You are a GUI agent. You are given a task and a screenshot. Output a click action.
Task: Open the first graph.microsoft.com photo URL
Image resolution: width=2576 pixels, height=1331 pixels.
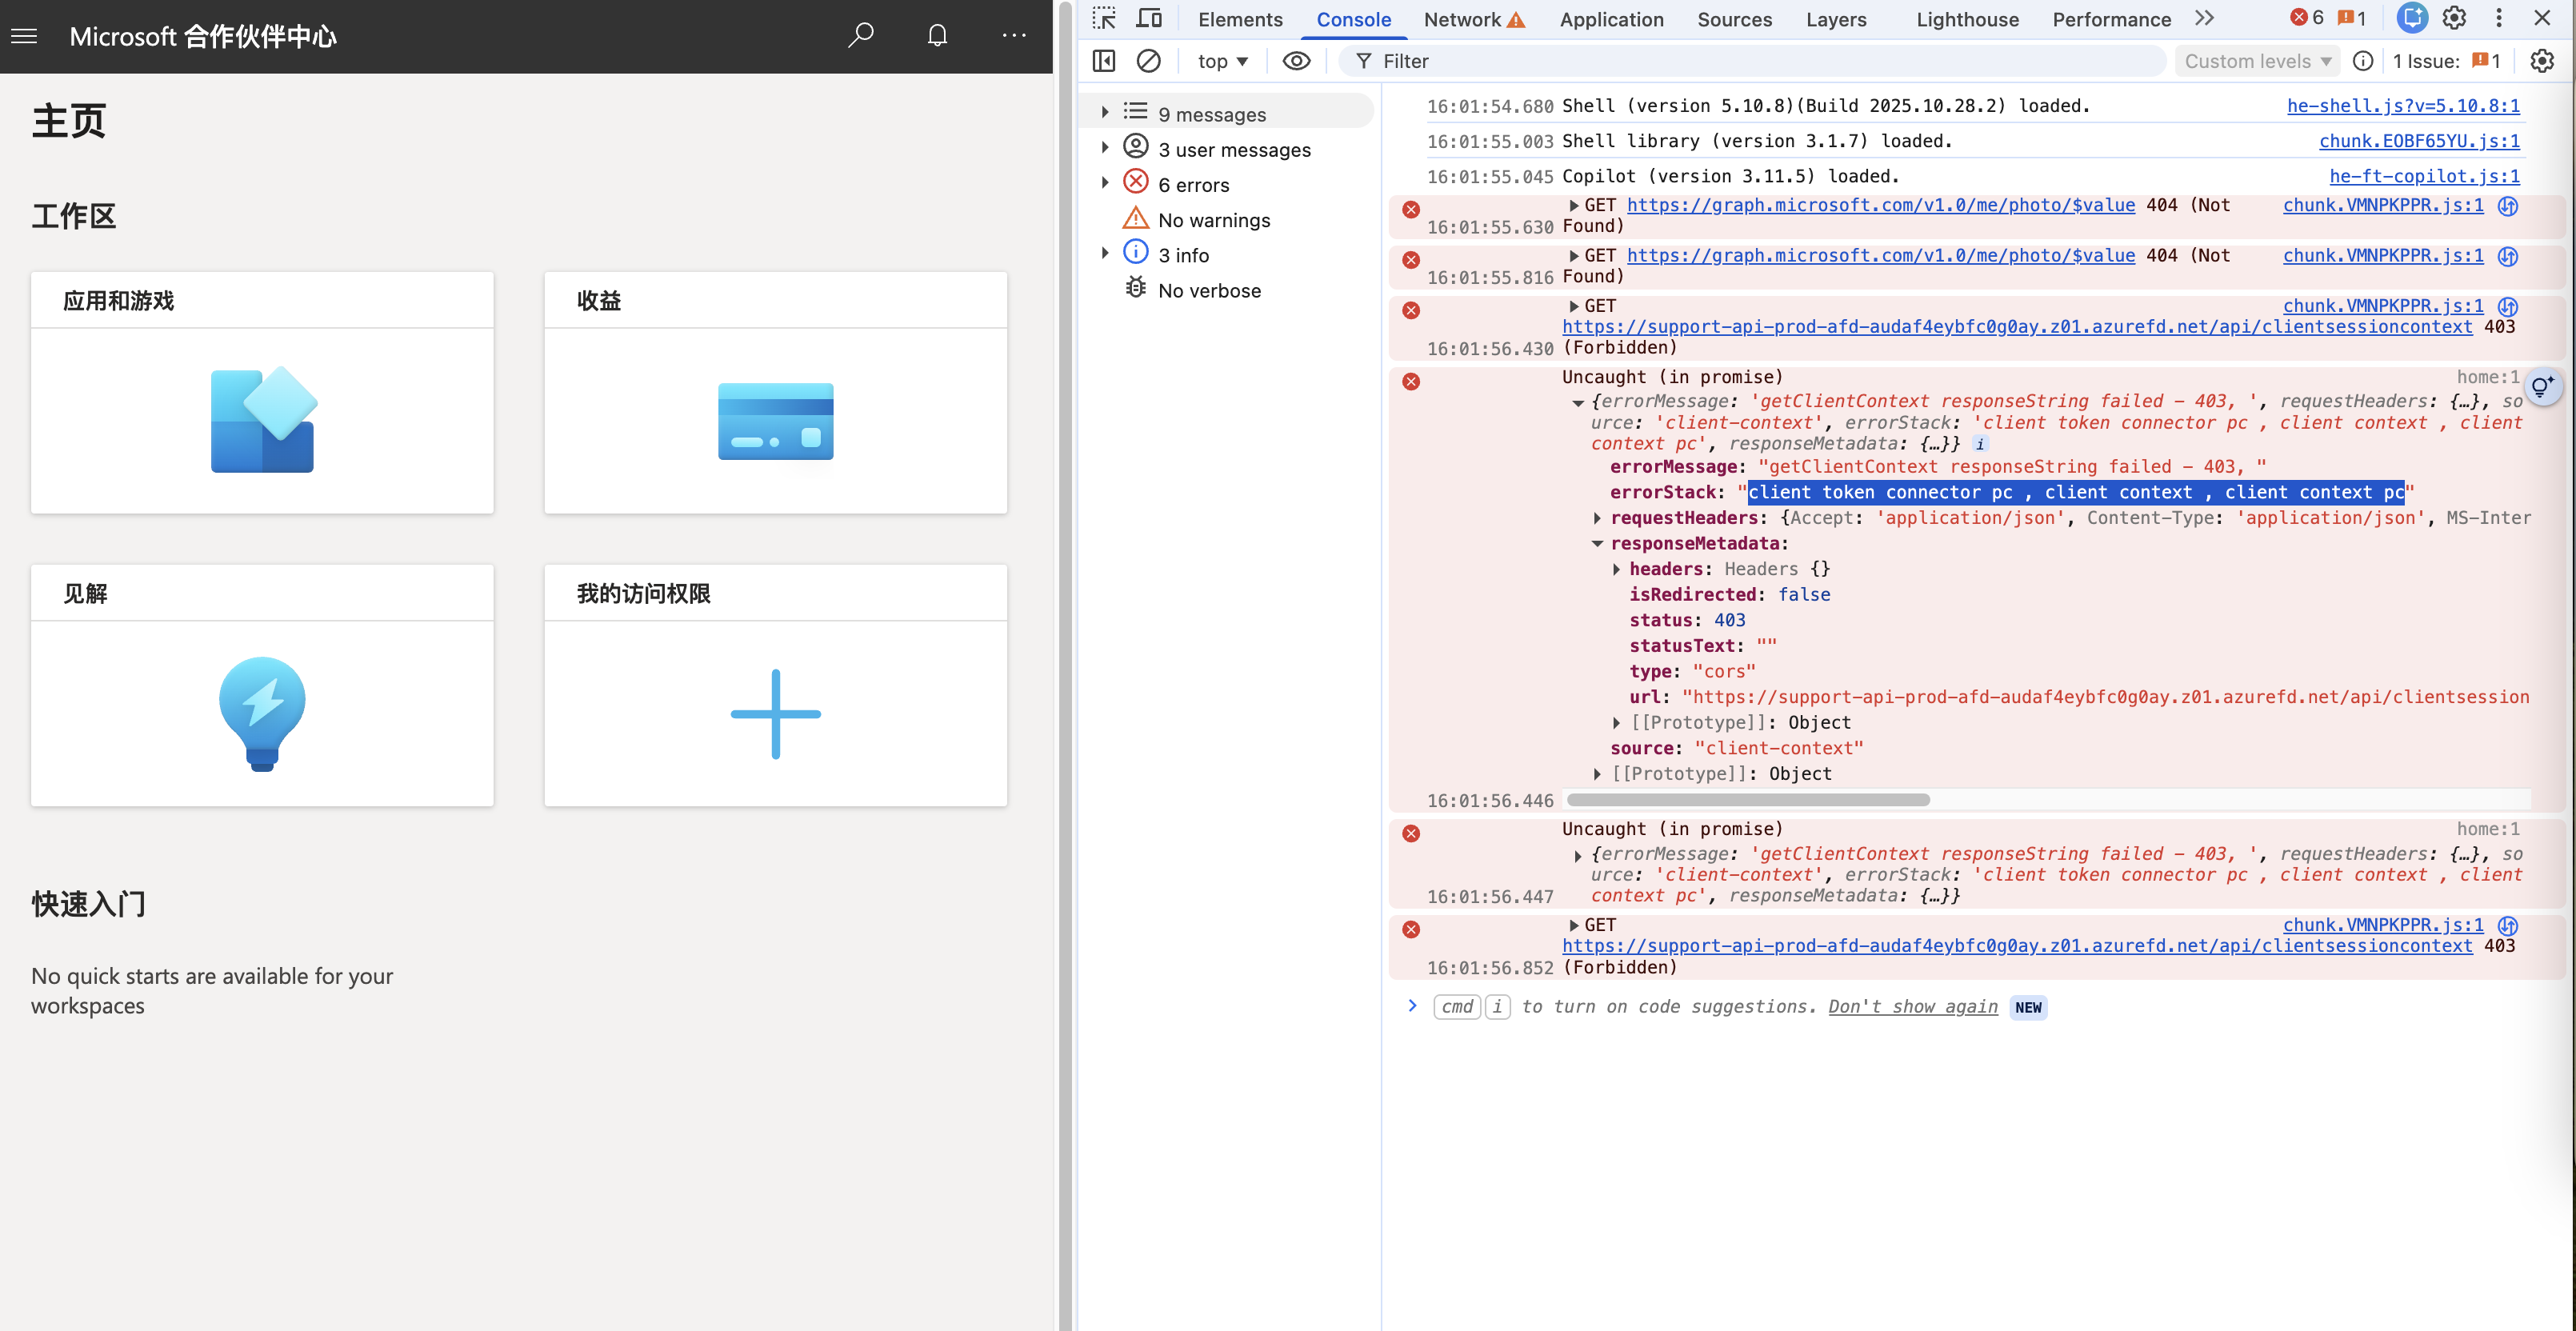point(1880,204)
